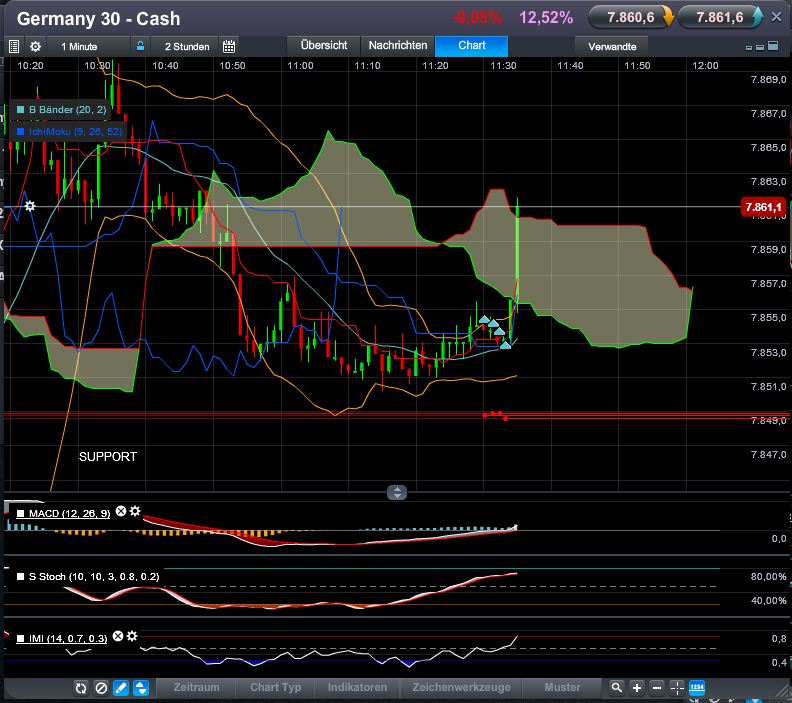
Task: Open the calendar date picker icon
Action: (x=229, y=46)
